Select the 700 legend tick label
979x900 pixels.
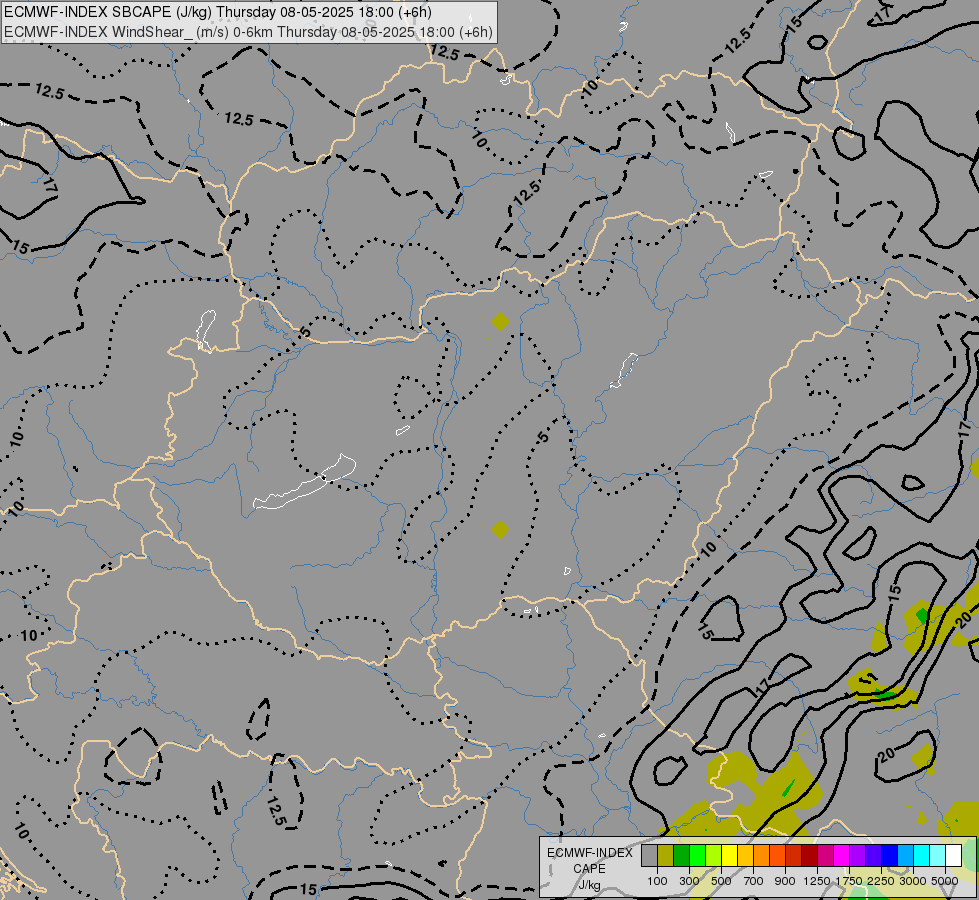754,881
